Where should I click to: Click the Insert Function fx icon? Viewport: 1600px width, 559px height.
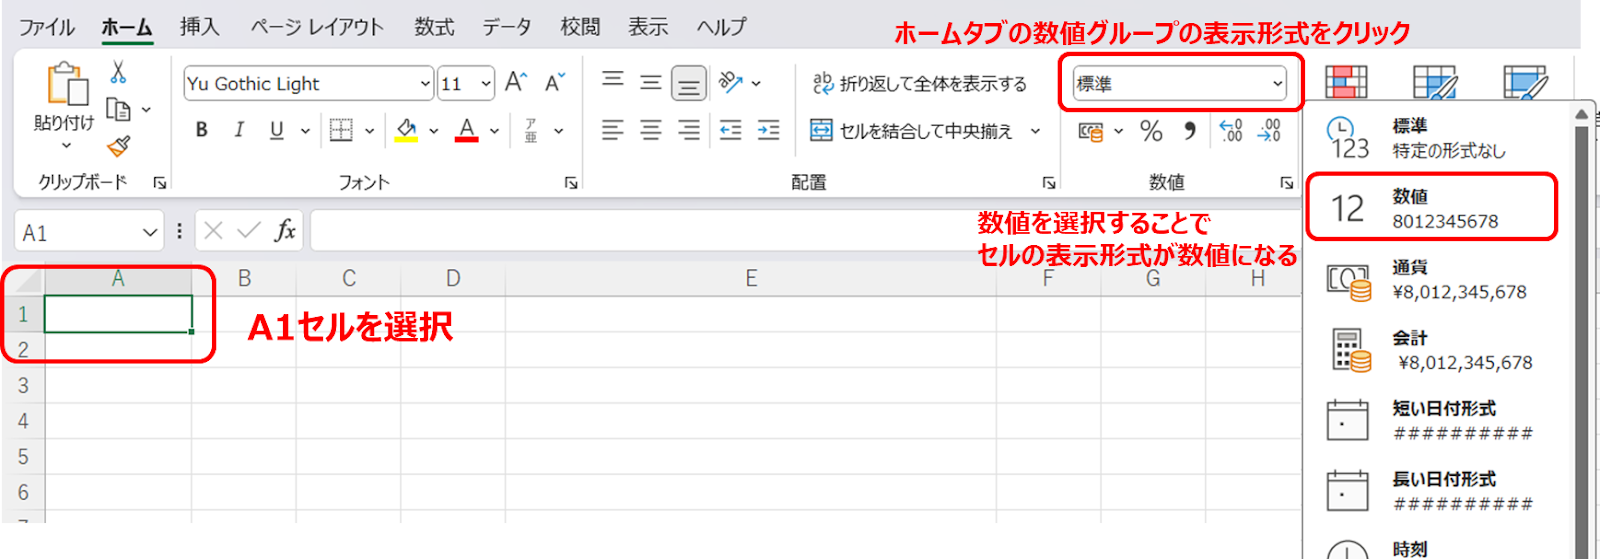[285, 231]
